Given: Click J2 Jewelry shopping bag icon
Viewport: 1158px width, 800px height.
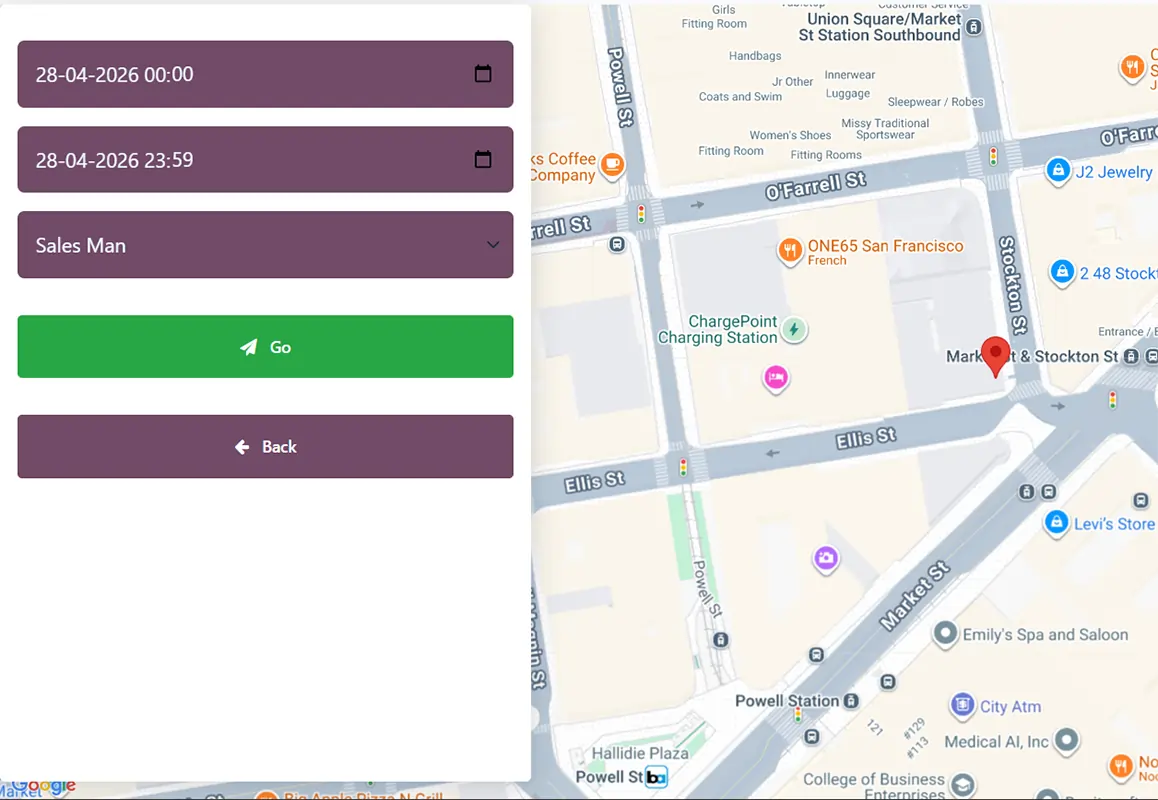Looking at the screenshot, I should (x=1058, y=171).
